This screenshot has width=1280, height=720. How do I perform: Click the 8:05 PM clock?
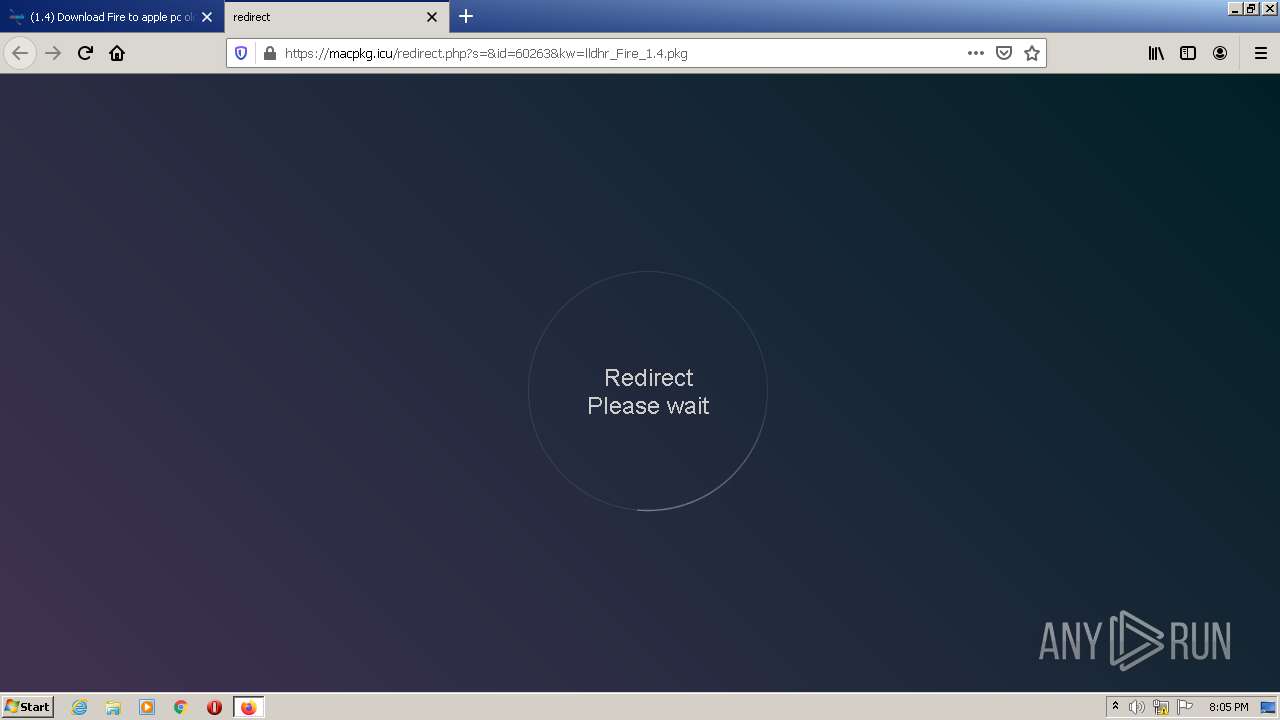(x=1228, y=707)
